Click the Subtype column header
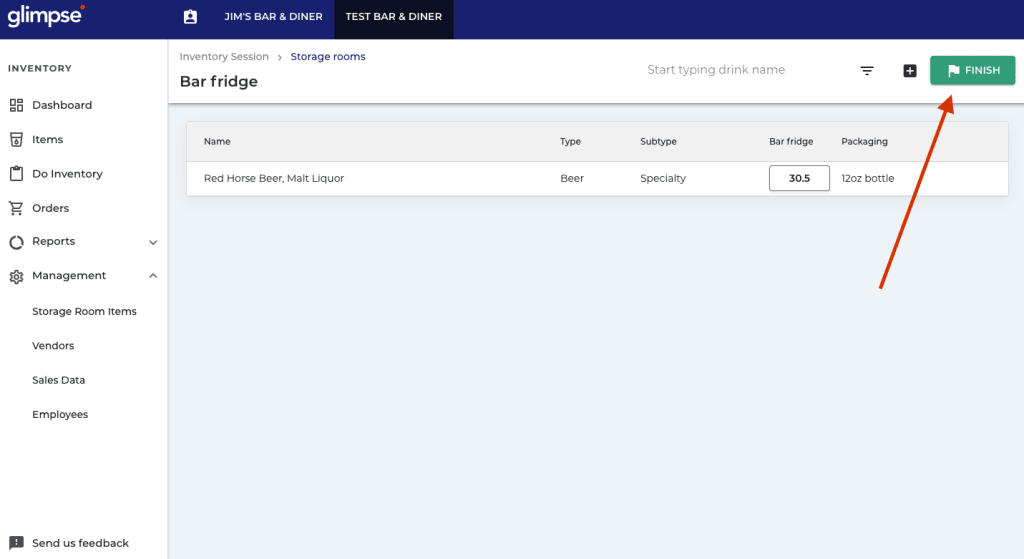Viewport: 1024px width, 559px height. (x=658, y=142)
